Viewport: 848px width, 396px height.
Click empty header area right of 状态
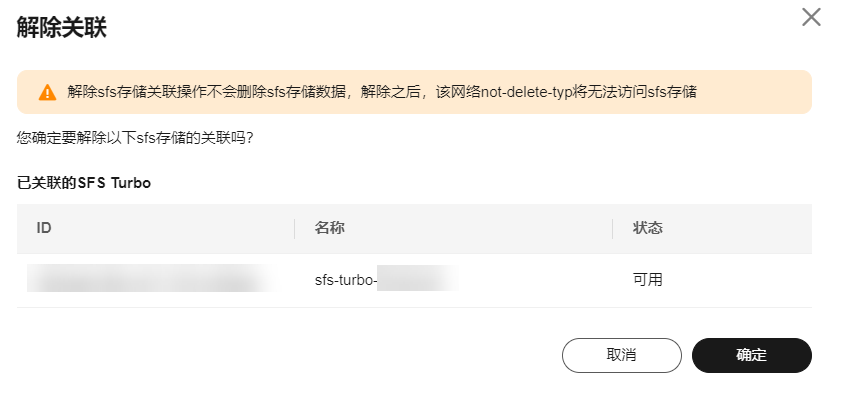point(738,228)
